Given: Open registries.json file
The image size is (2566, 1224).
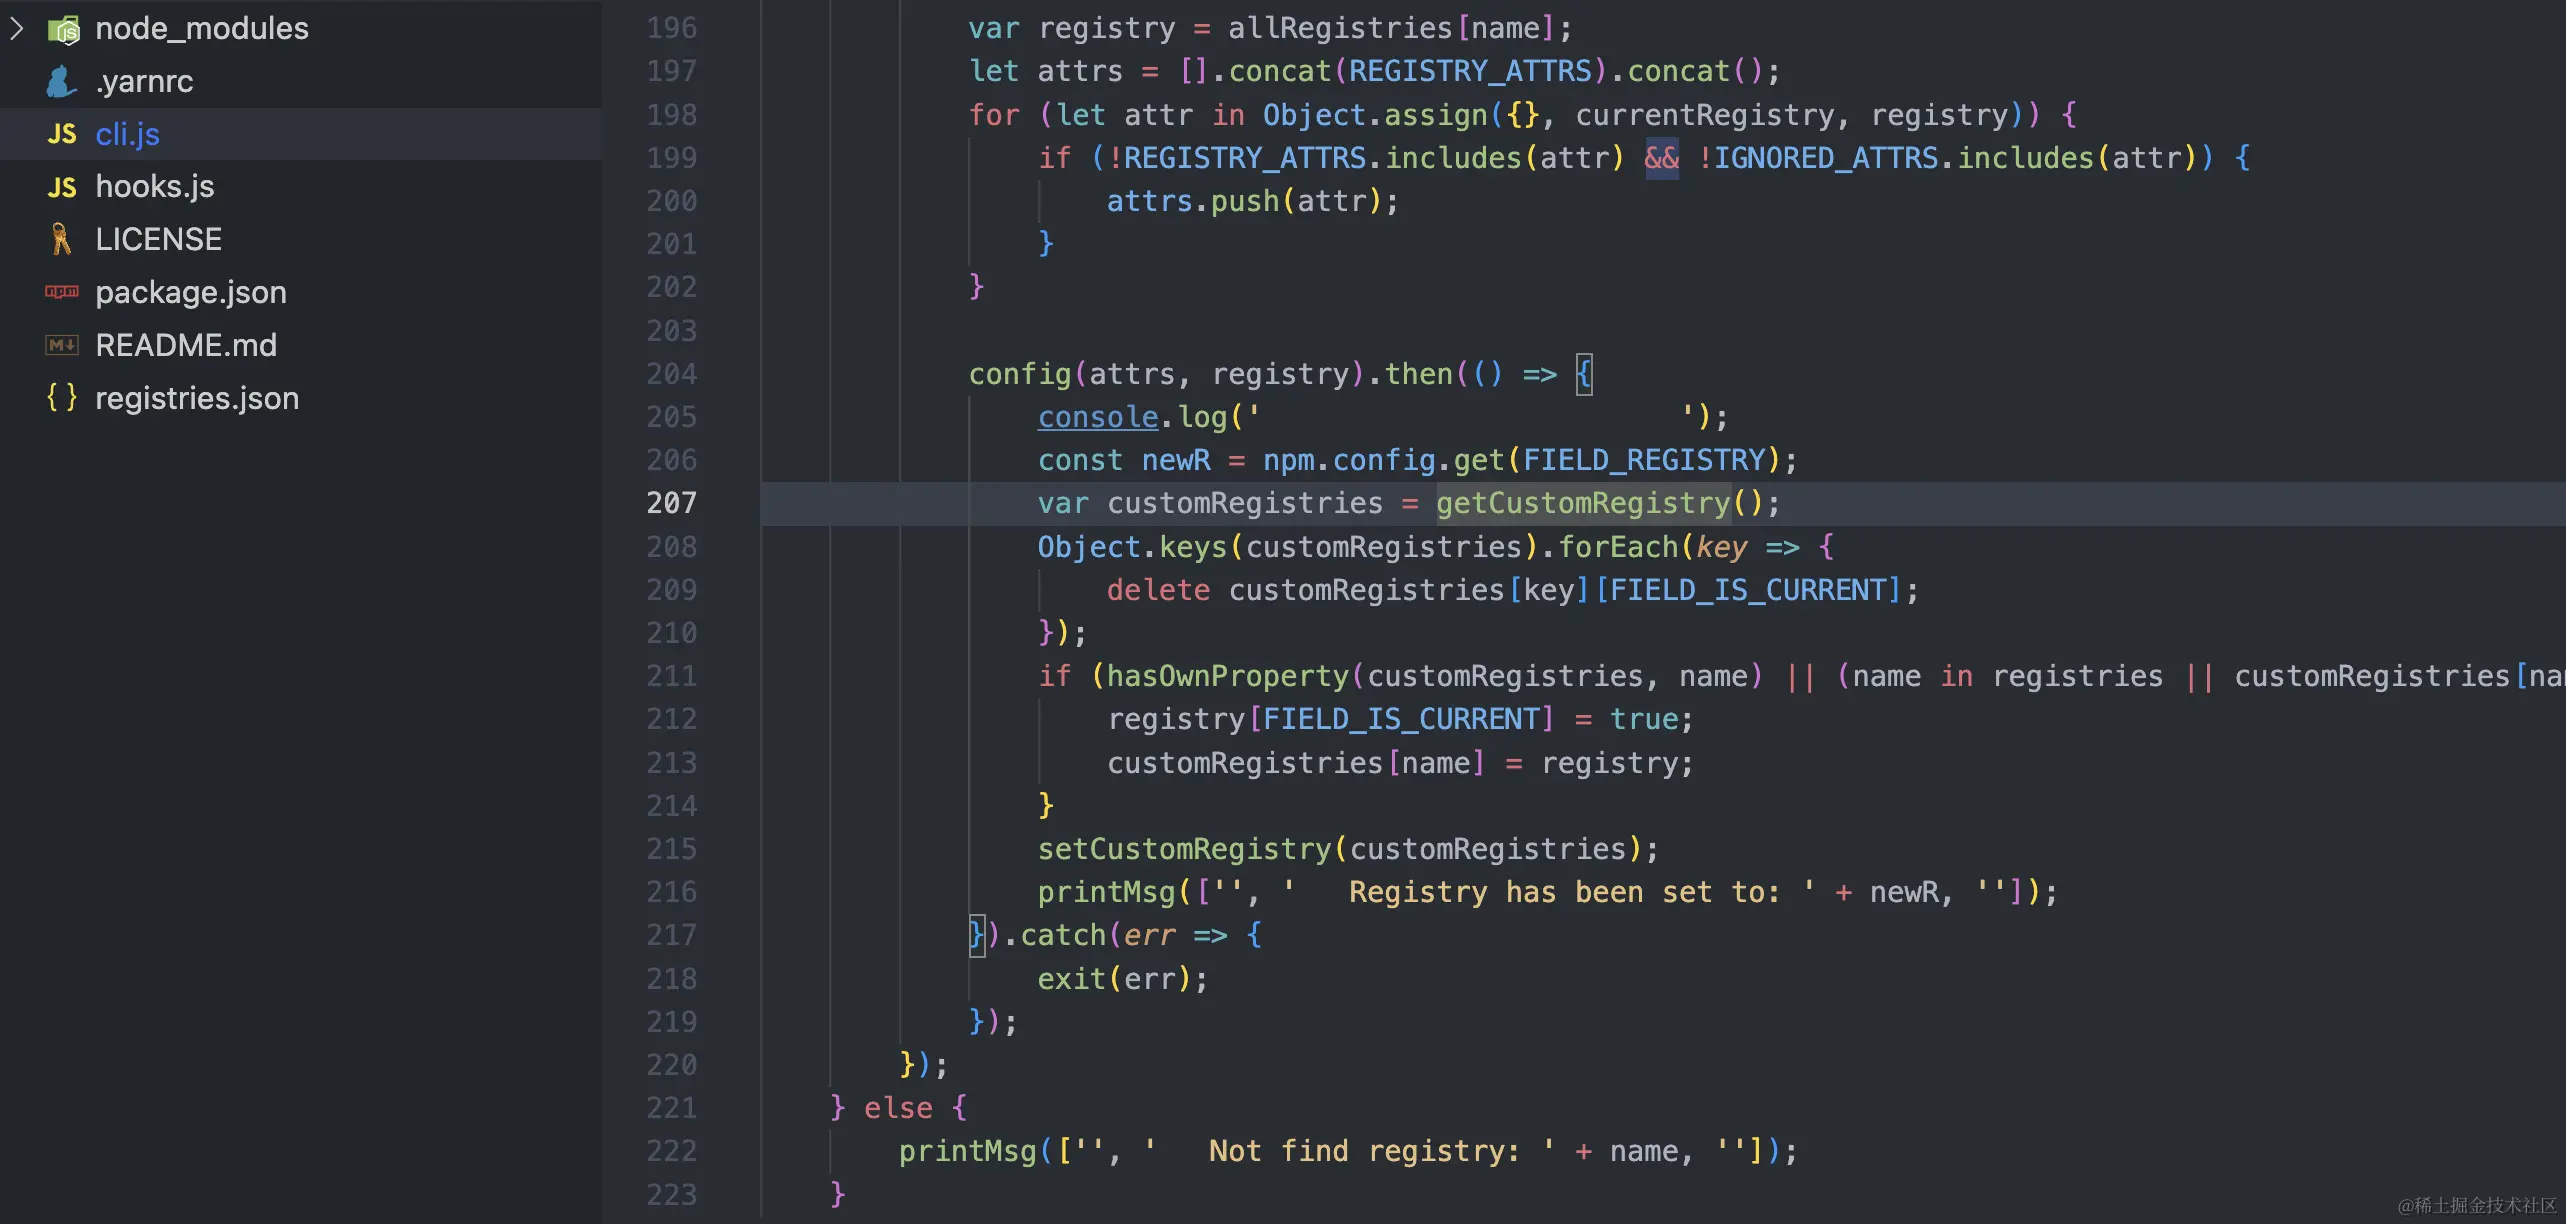Looking at the screenshot, I should pyautogui.click(x=197, y=398).
